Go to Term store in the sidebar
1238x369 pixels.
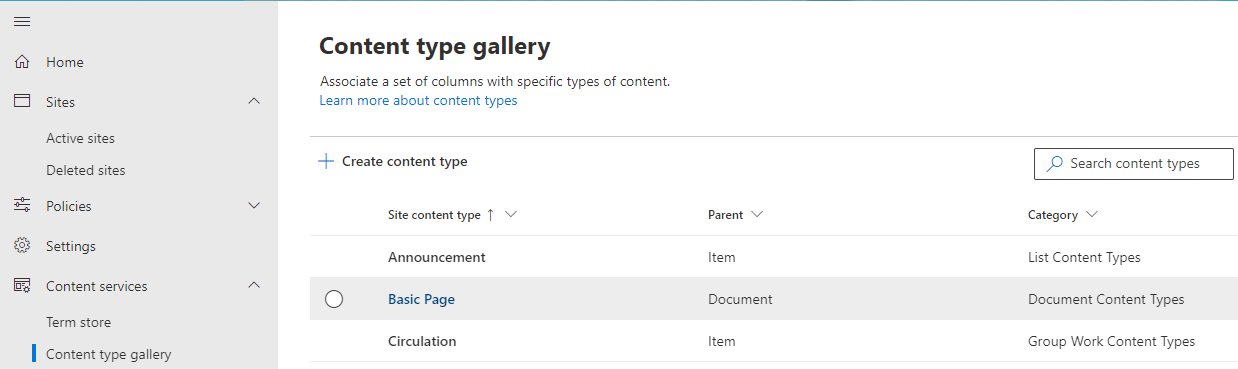79,322
